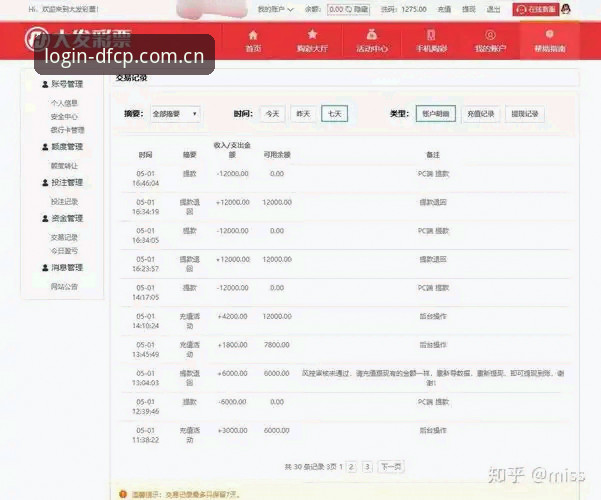Select the 七天 time filter
Image resolution: width=601 pixels, height=500 pixels.
[x=334, y=114]
